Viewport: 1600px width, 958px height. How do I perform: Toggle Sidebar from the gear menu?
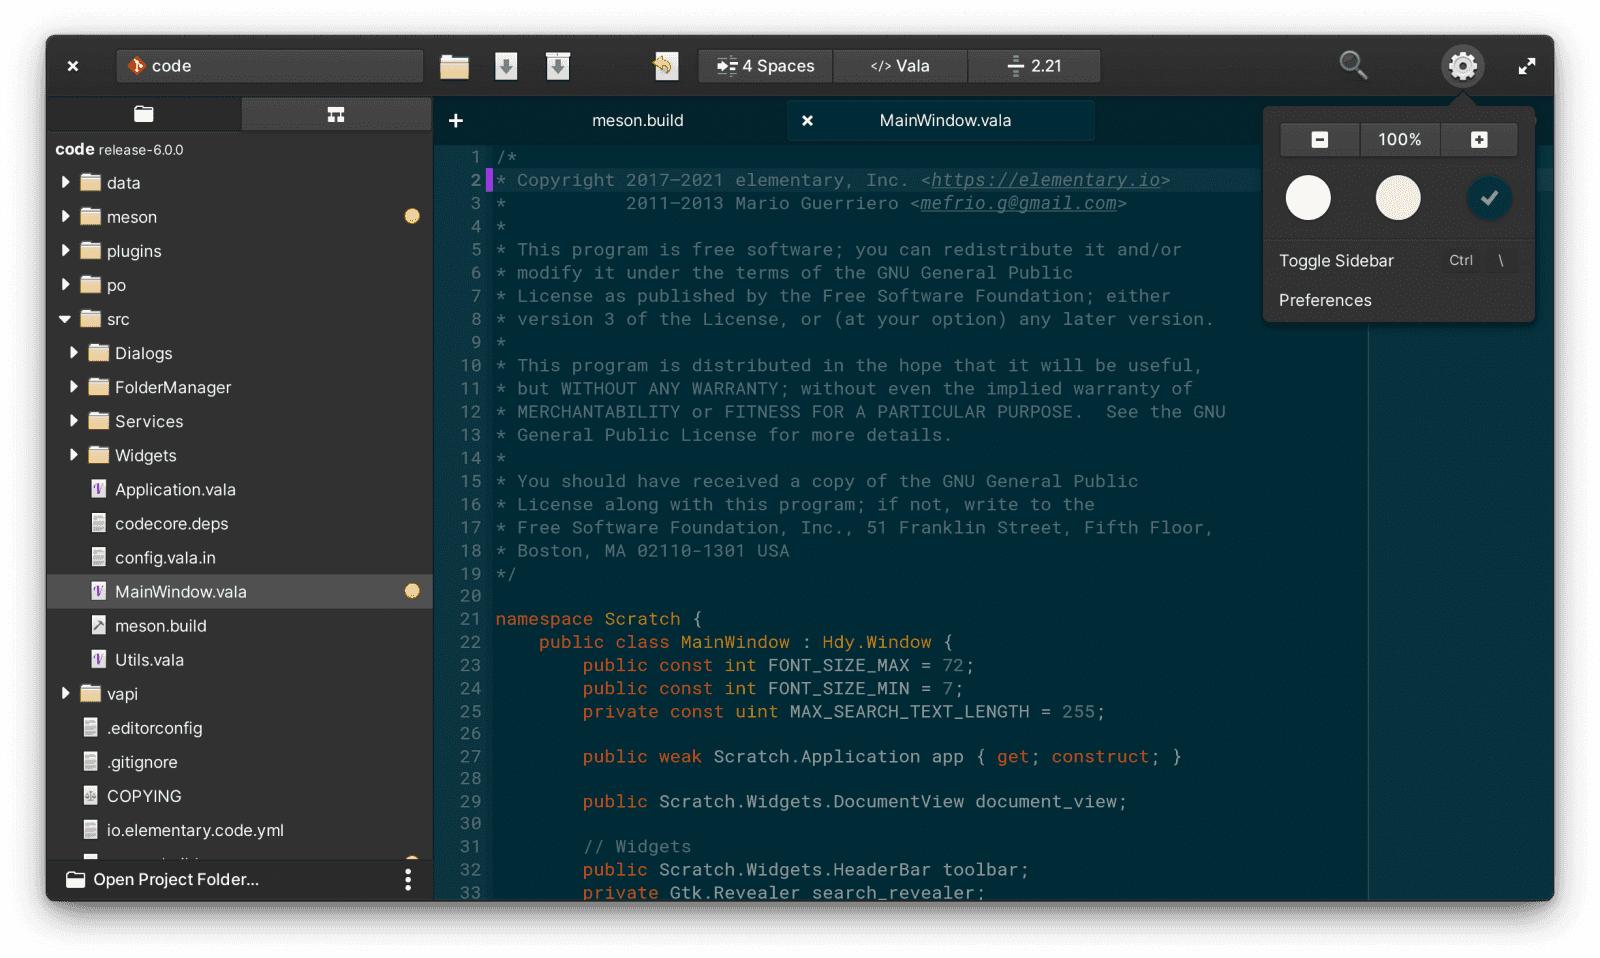point(1336,260)
